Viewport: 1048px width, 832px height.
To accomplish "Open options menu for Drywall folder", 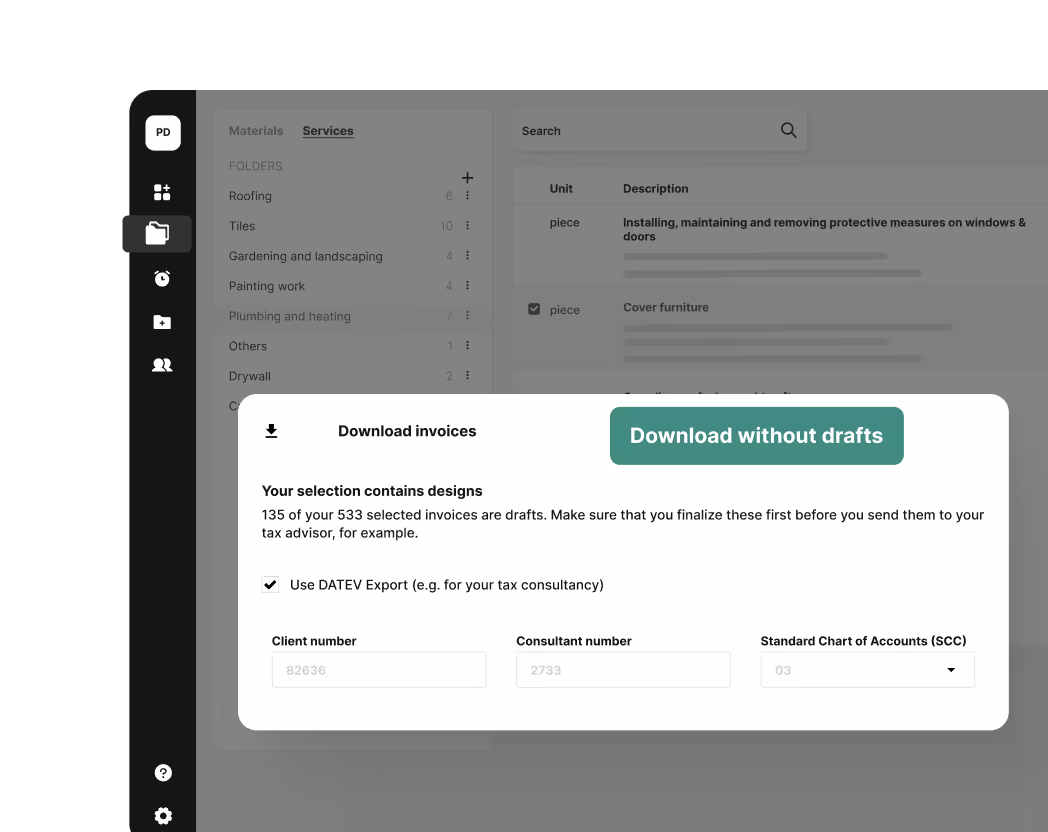I will 467,376.
